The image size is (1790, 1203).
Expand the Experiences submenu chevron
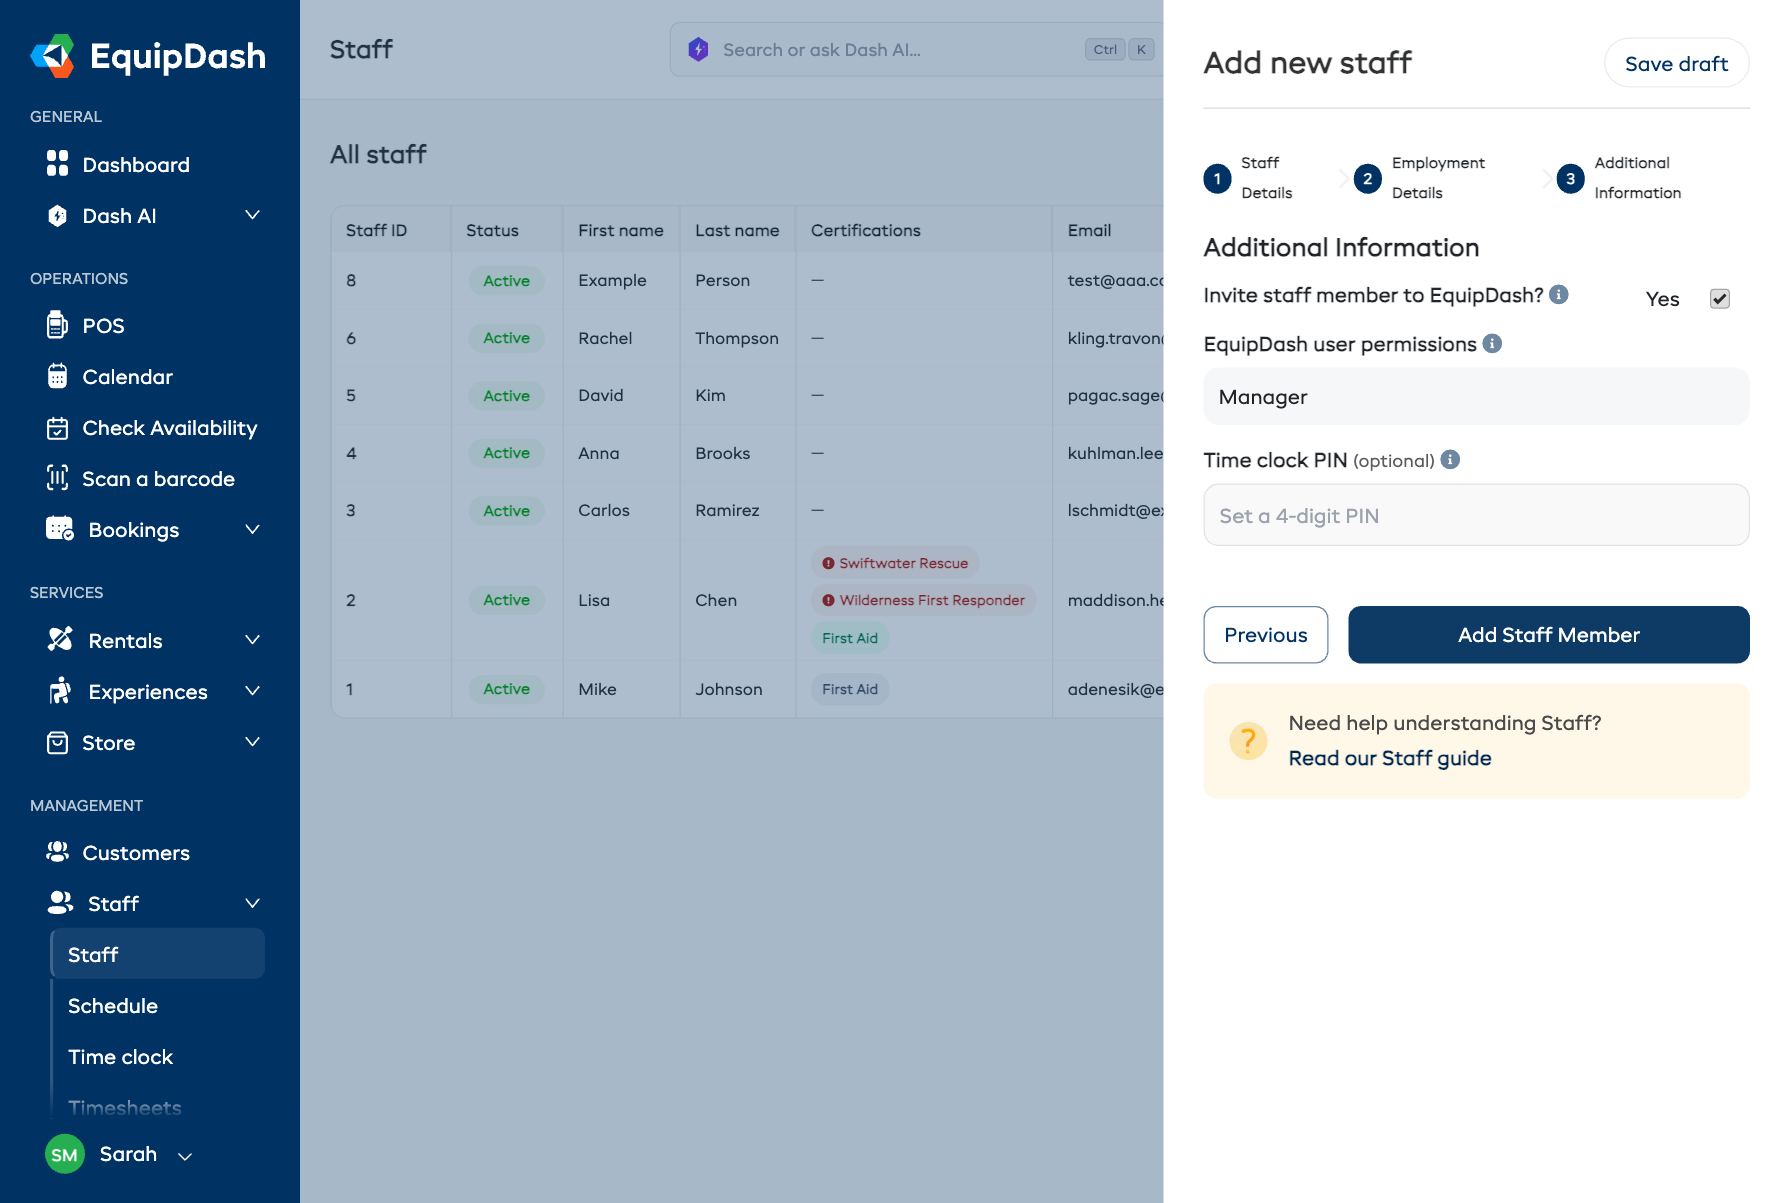(x=253, y=691)
